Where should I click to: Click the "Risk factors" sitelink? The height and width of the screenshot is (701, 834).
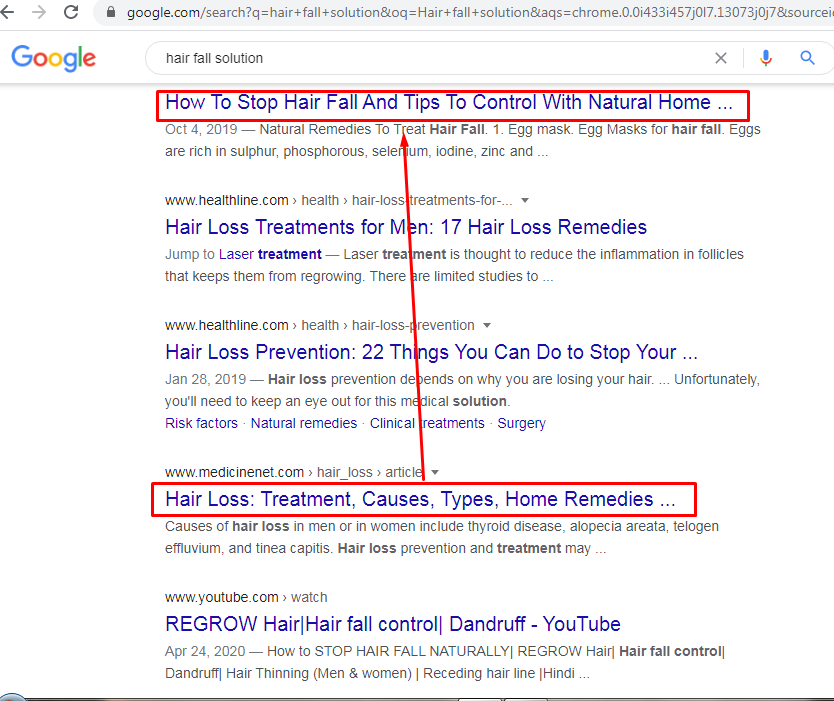click(x=201, y=423)
